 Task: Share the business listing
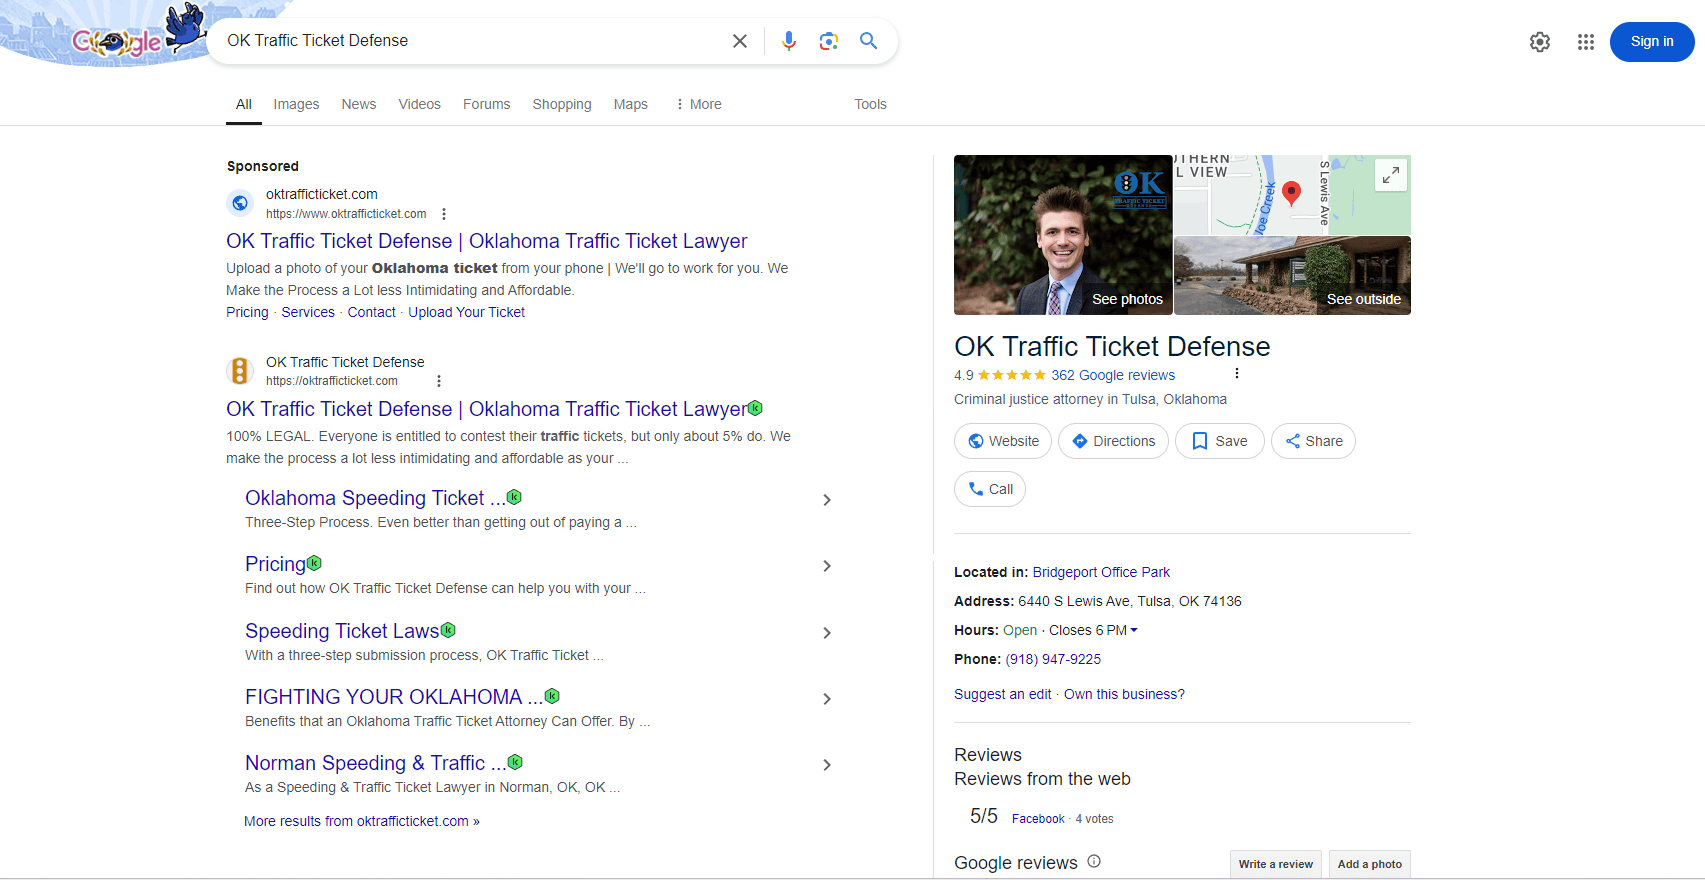coord(1313,441)
